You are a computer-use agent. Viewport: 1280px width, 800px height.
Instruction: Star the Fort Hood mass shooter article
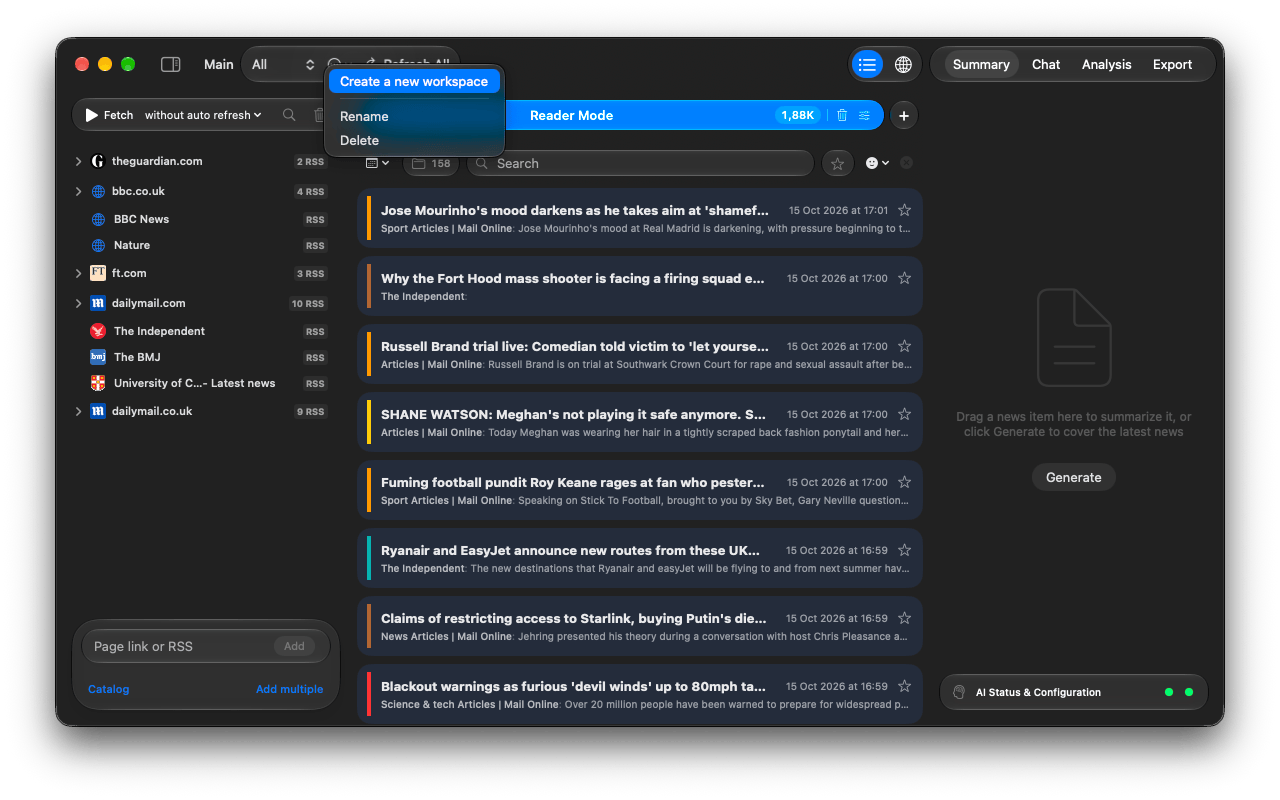click(x=904, y=278)
